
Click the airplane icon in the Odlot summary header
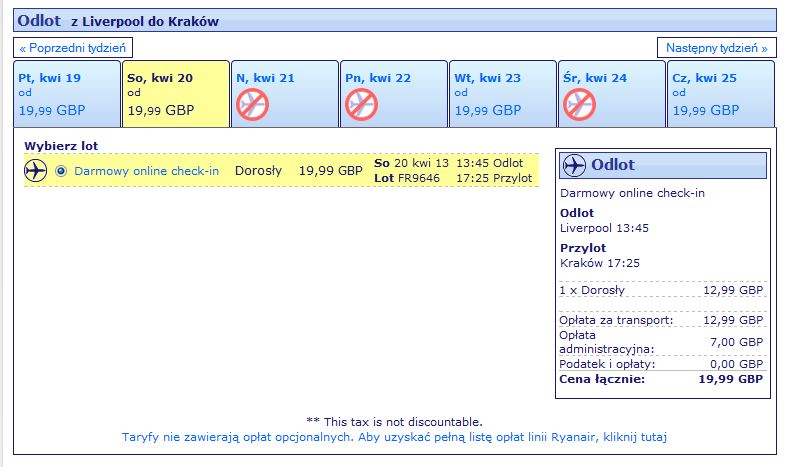[574, 165]
